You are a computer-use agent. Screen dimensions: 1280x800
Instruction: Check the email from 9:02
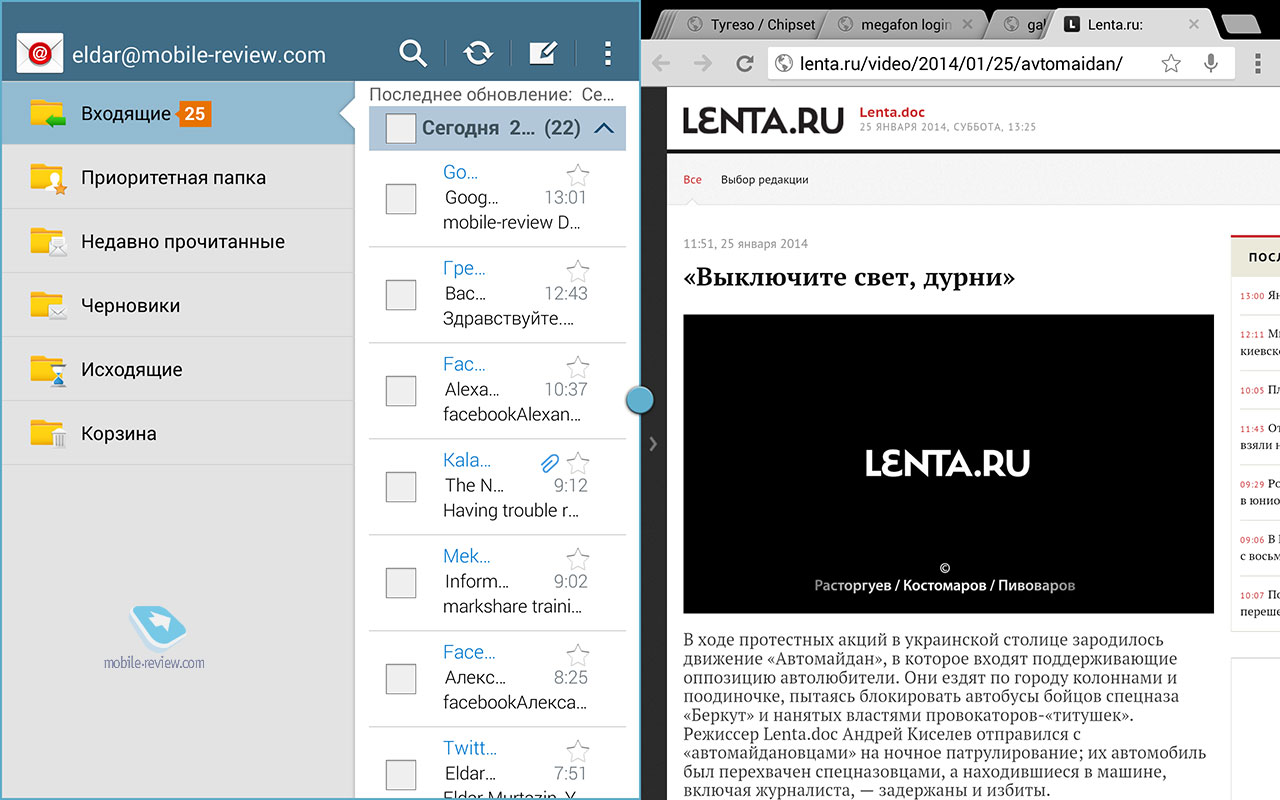401,583
